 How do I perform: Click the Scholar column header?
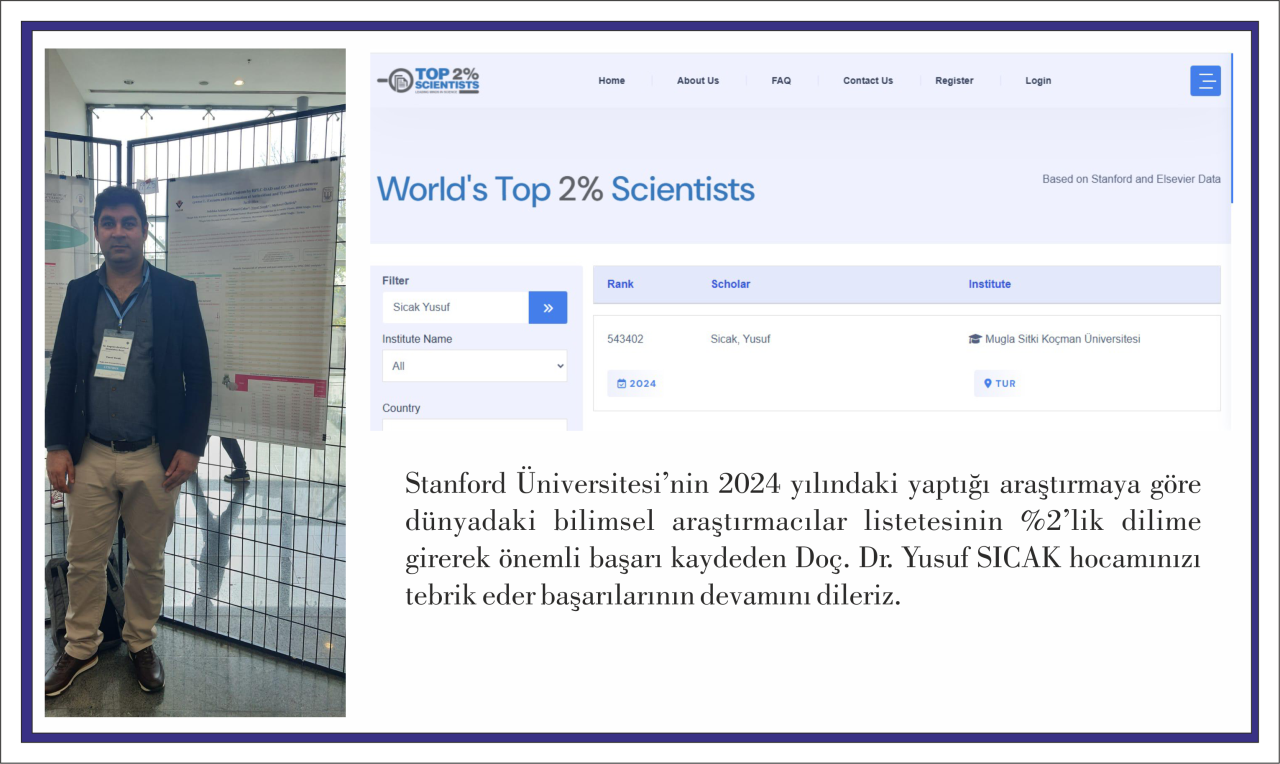[730, 284]
